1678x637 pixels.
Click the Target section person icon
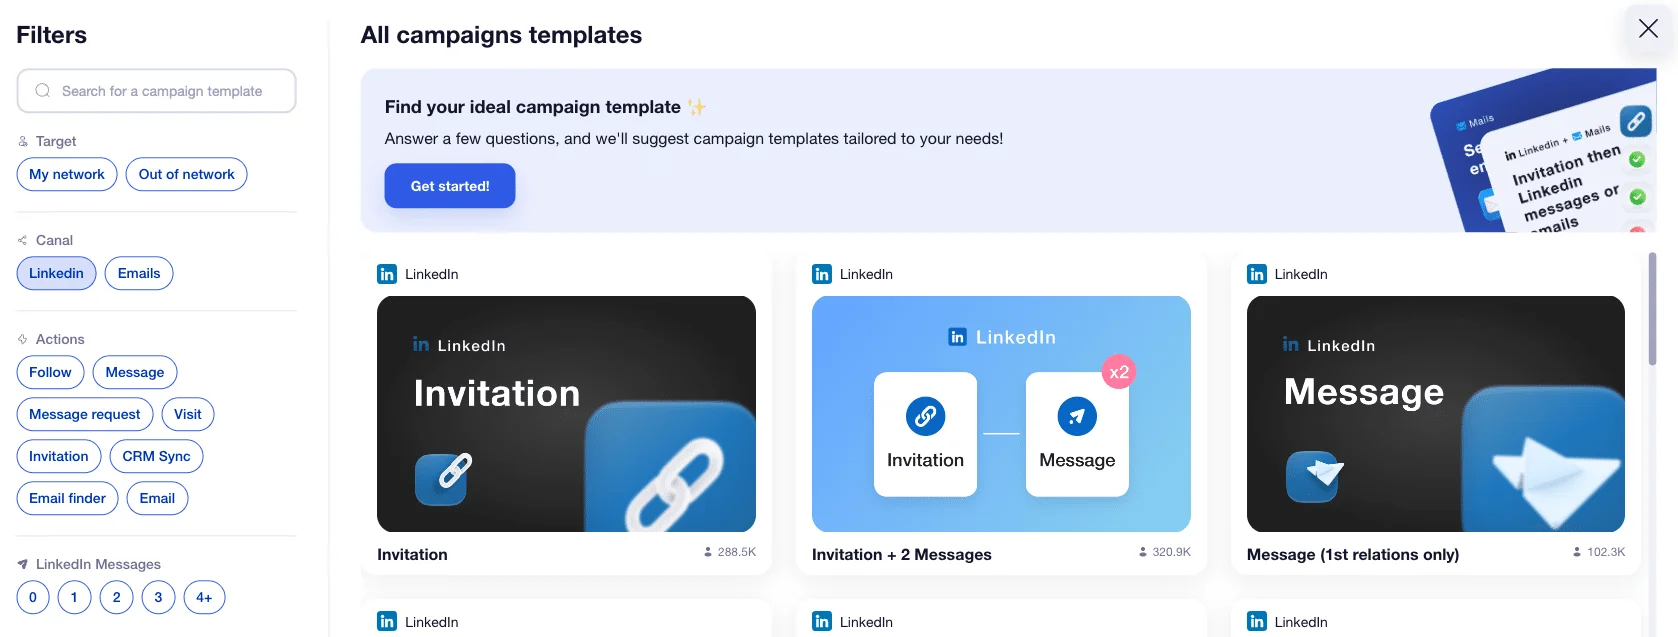(23, 141)
